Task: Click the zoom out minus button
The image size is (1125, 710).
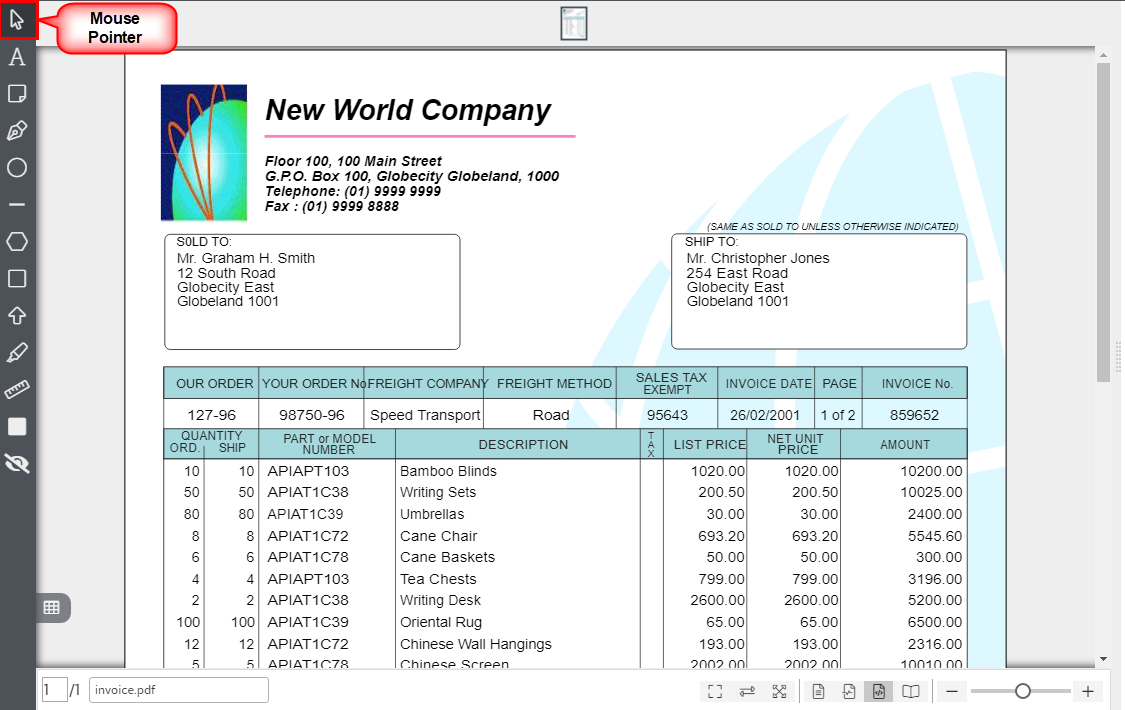Action: [x=953, y=691]
